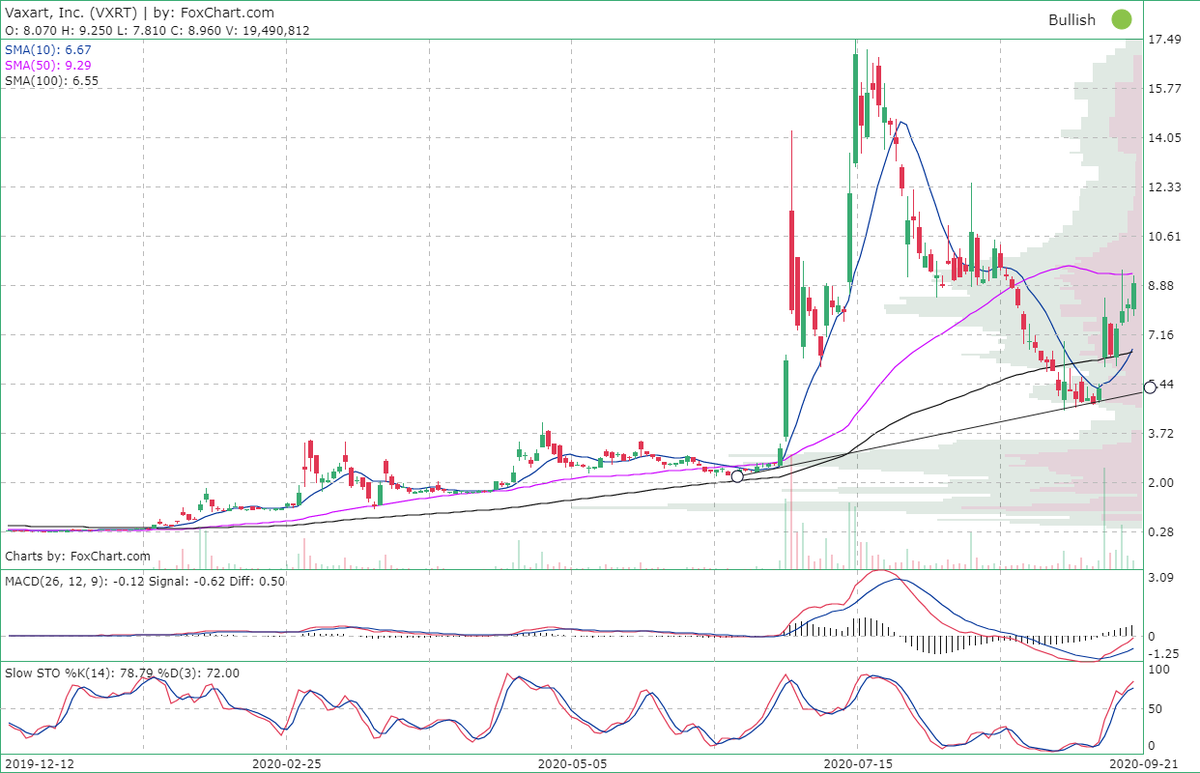The width and height of the screenshot is (1200, 773).
Task: Click the 8.88 price axis label
Action: click(1163, 285)
